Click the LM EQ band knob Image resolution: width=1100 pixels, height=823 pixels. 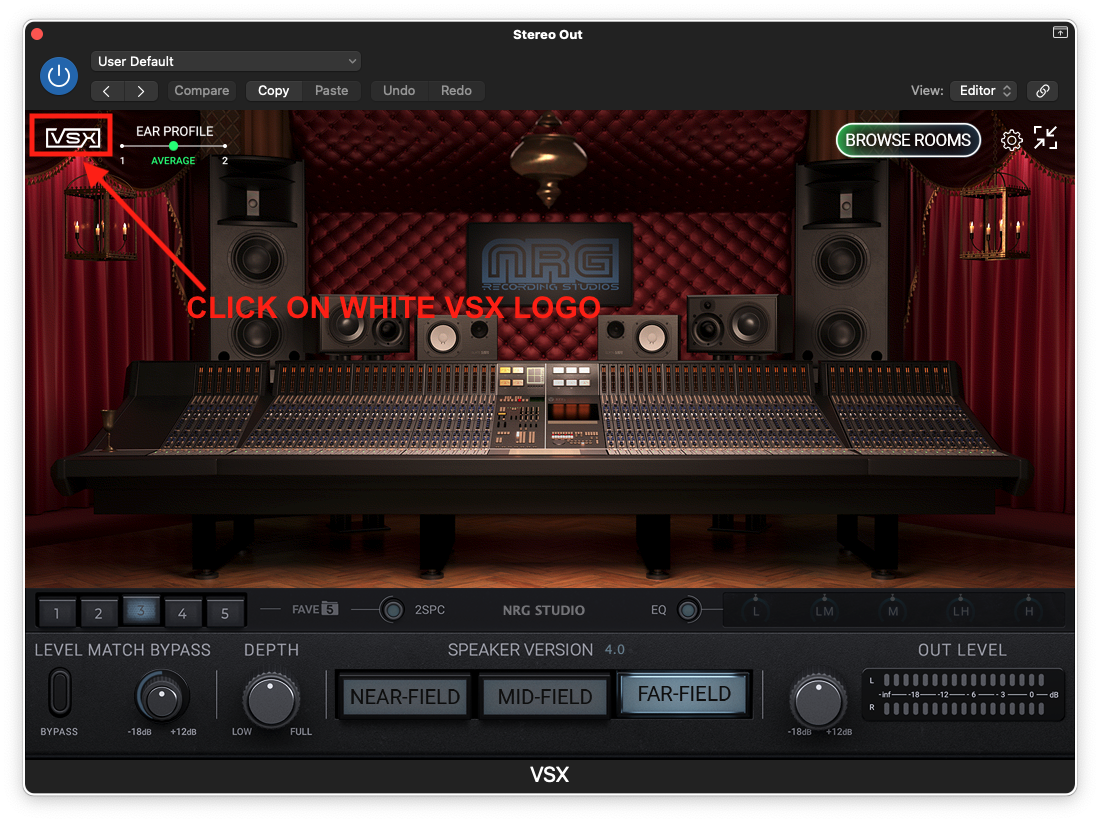[x=824, y=610]
